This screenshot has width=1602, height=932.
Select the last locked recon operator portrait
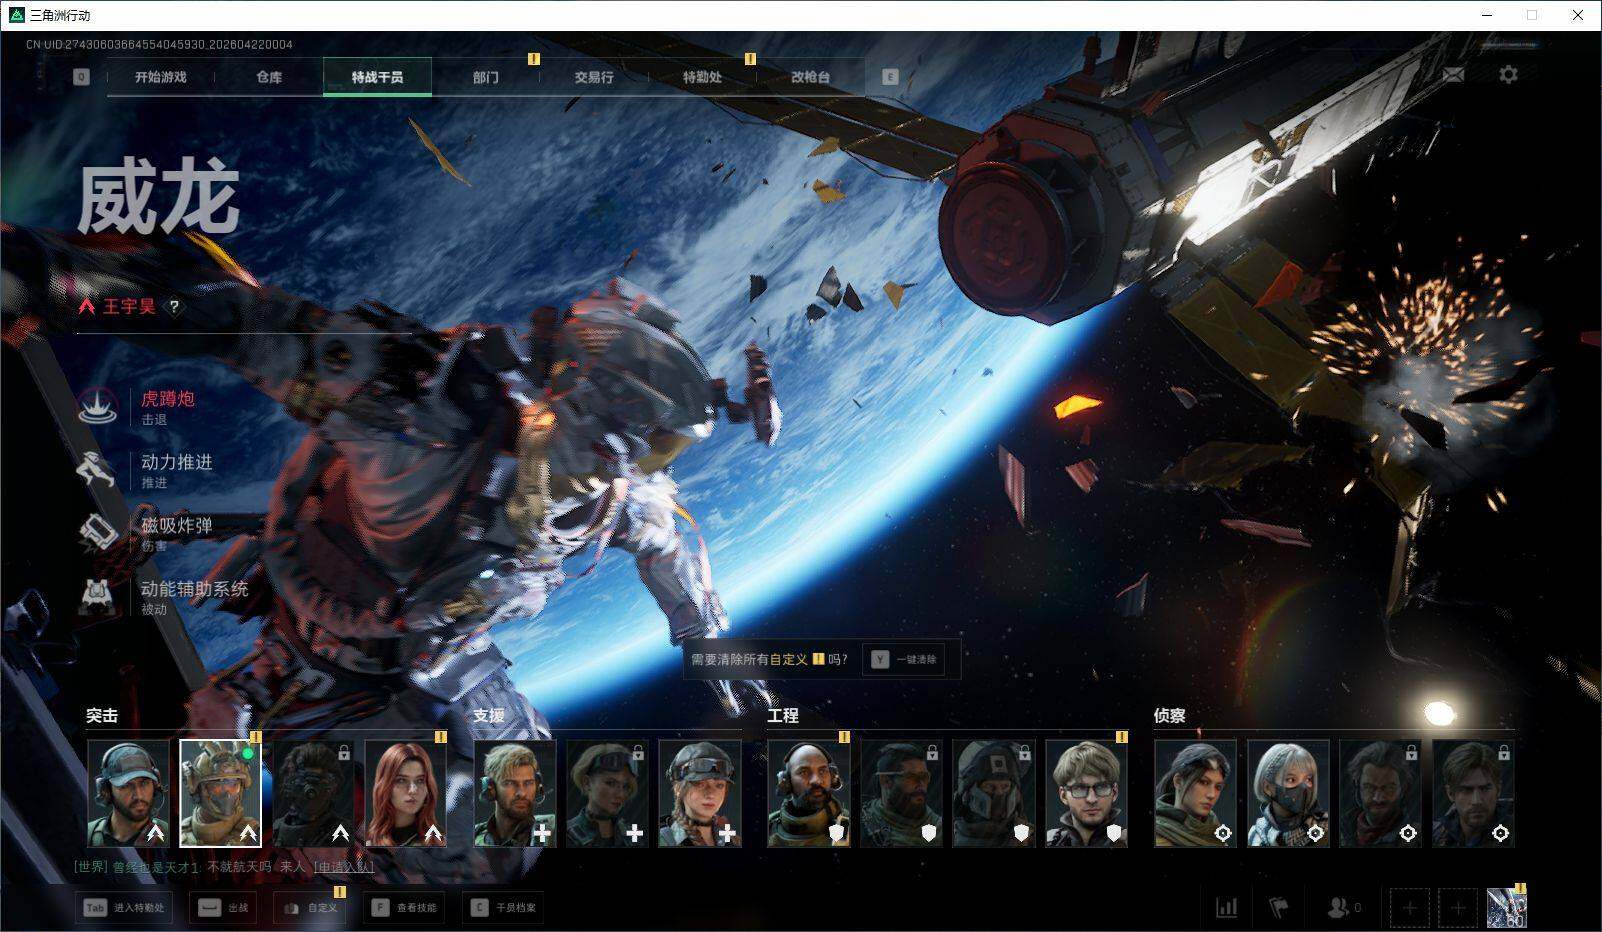pyautogui.click(x=1473, y=793)
